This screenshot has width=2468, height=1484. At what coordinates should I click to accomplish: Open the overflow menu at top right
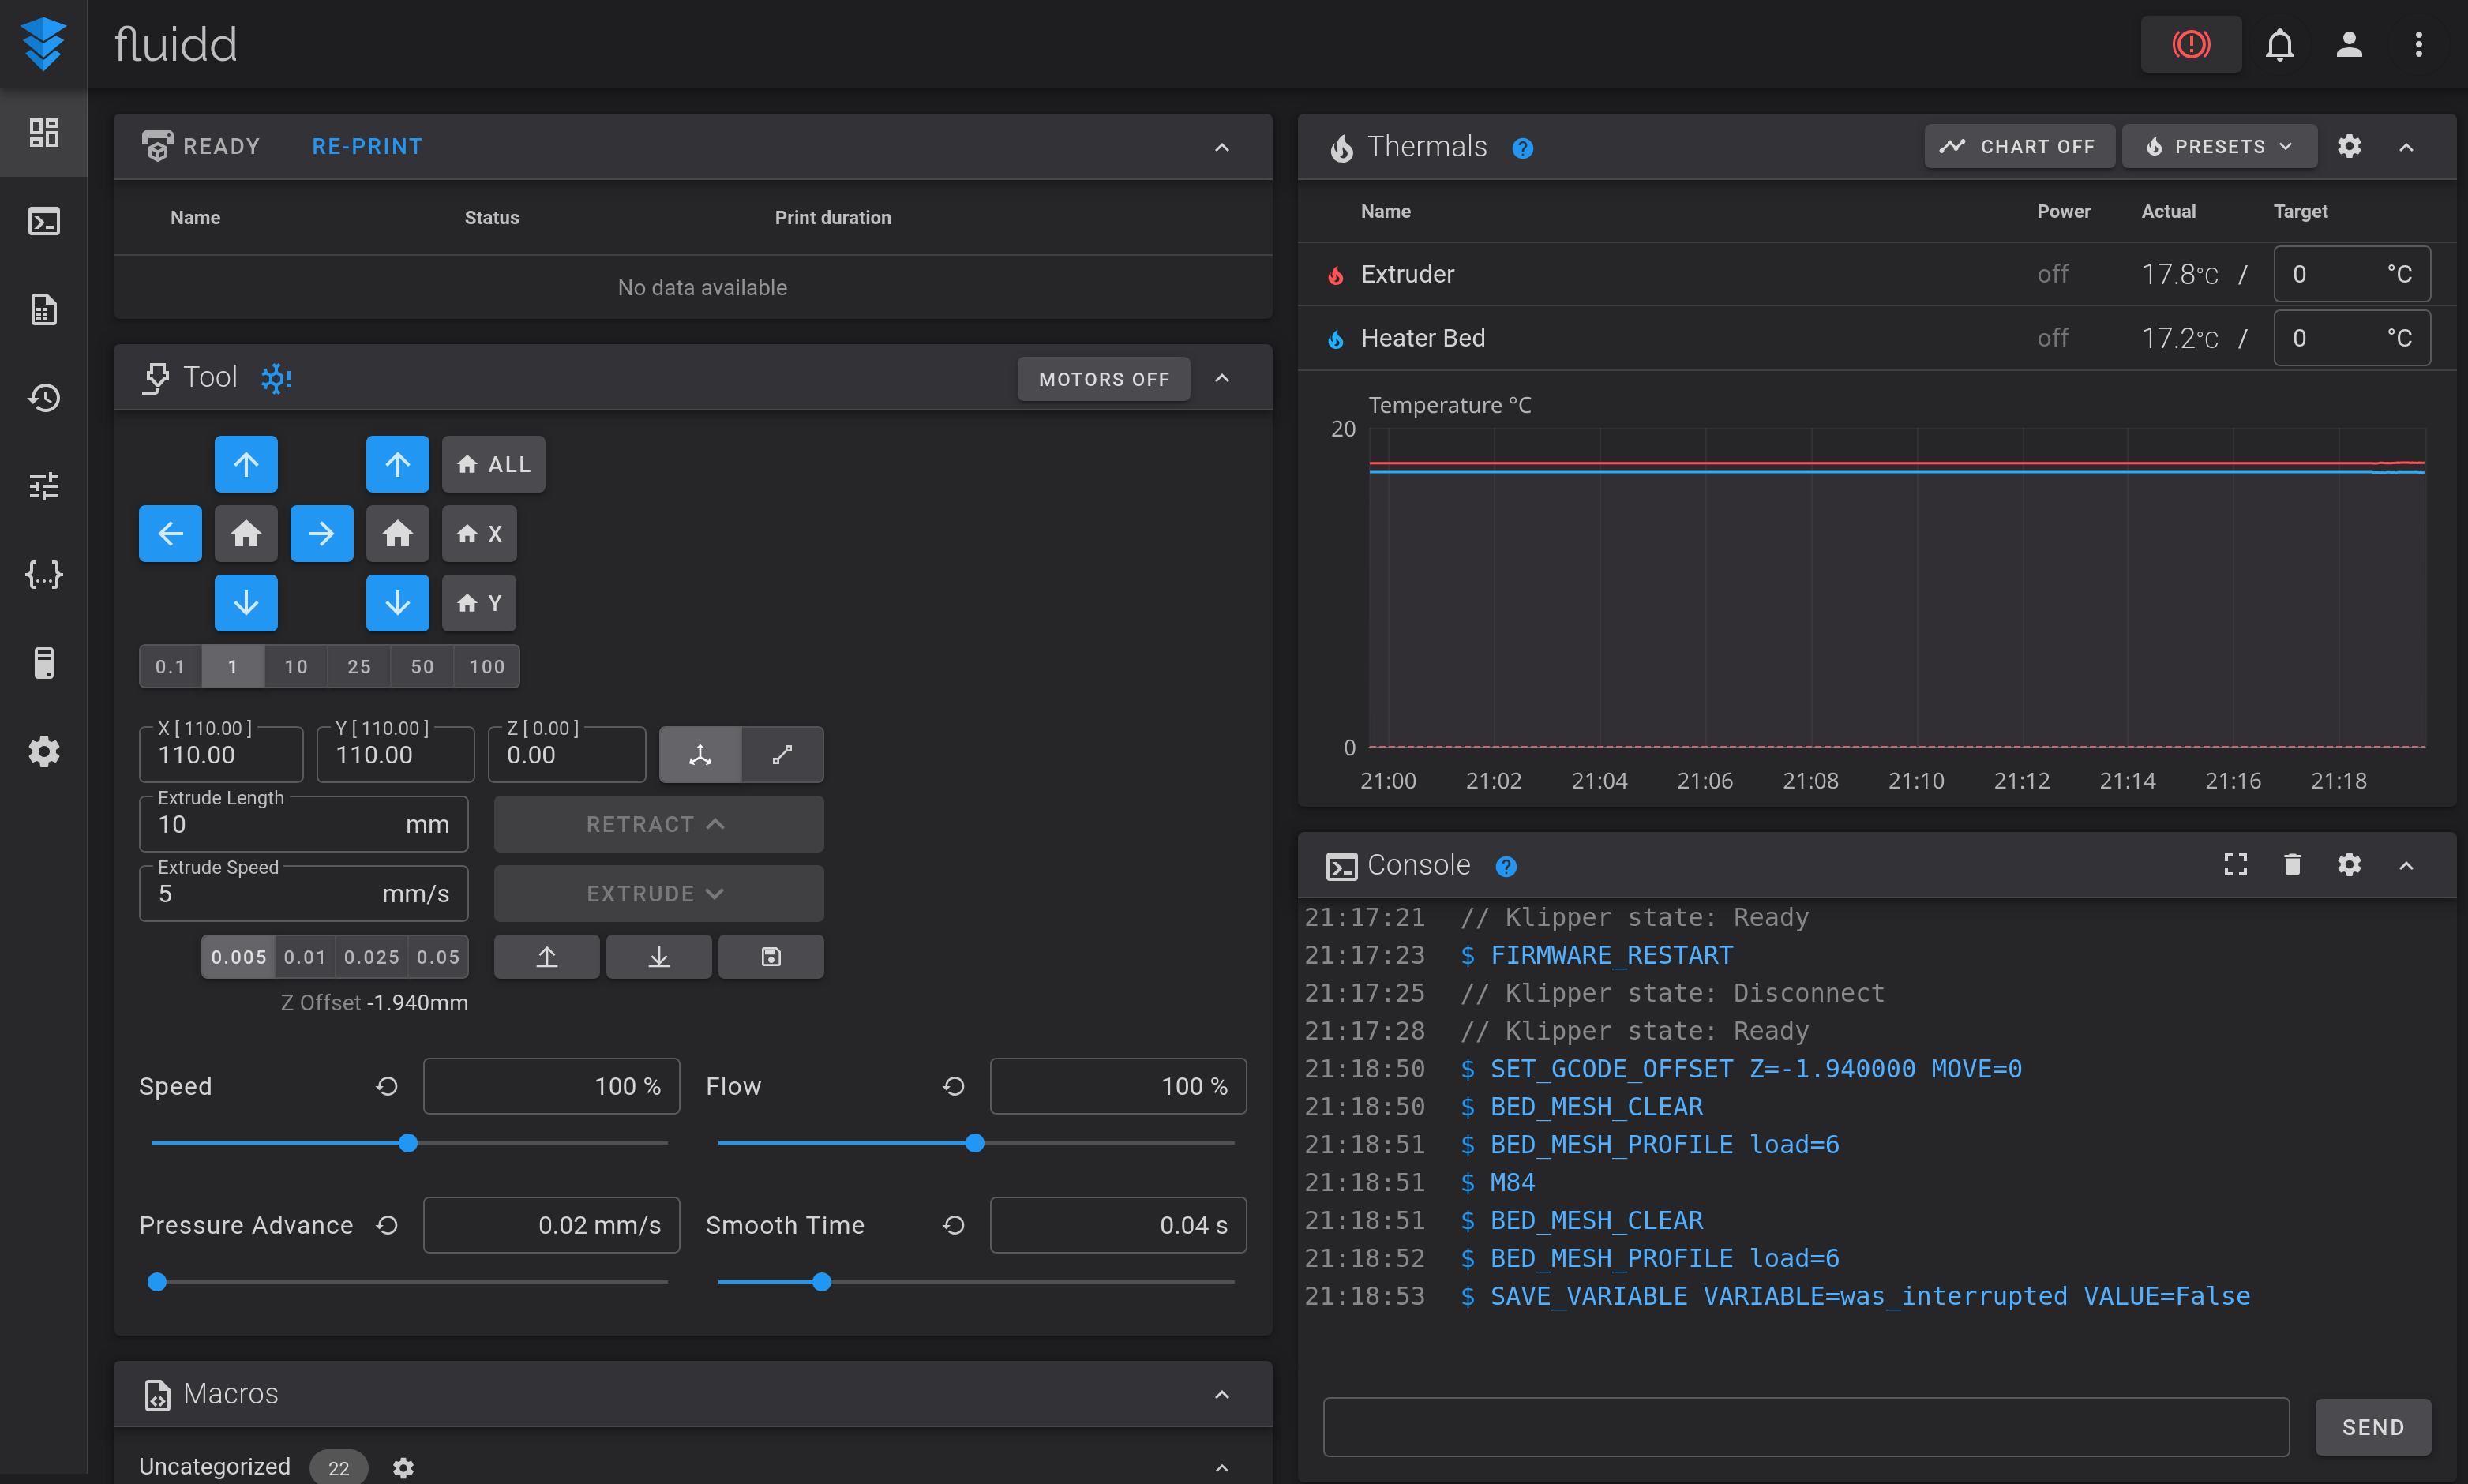click(2419, 44)
